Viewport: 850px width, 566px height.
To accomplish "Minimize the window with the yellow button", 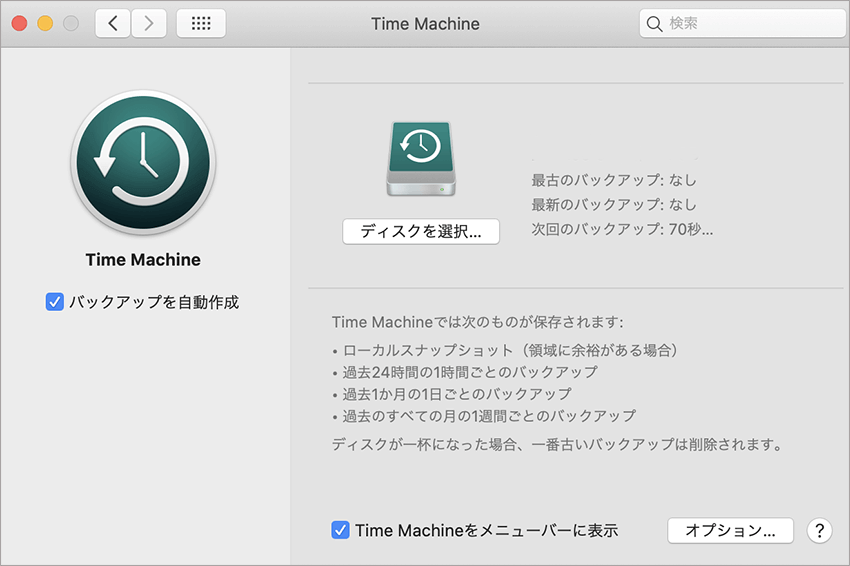I will click(45, 23).
